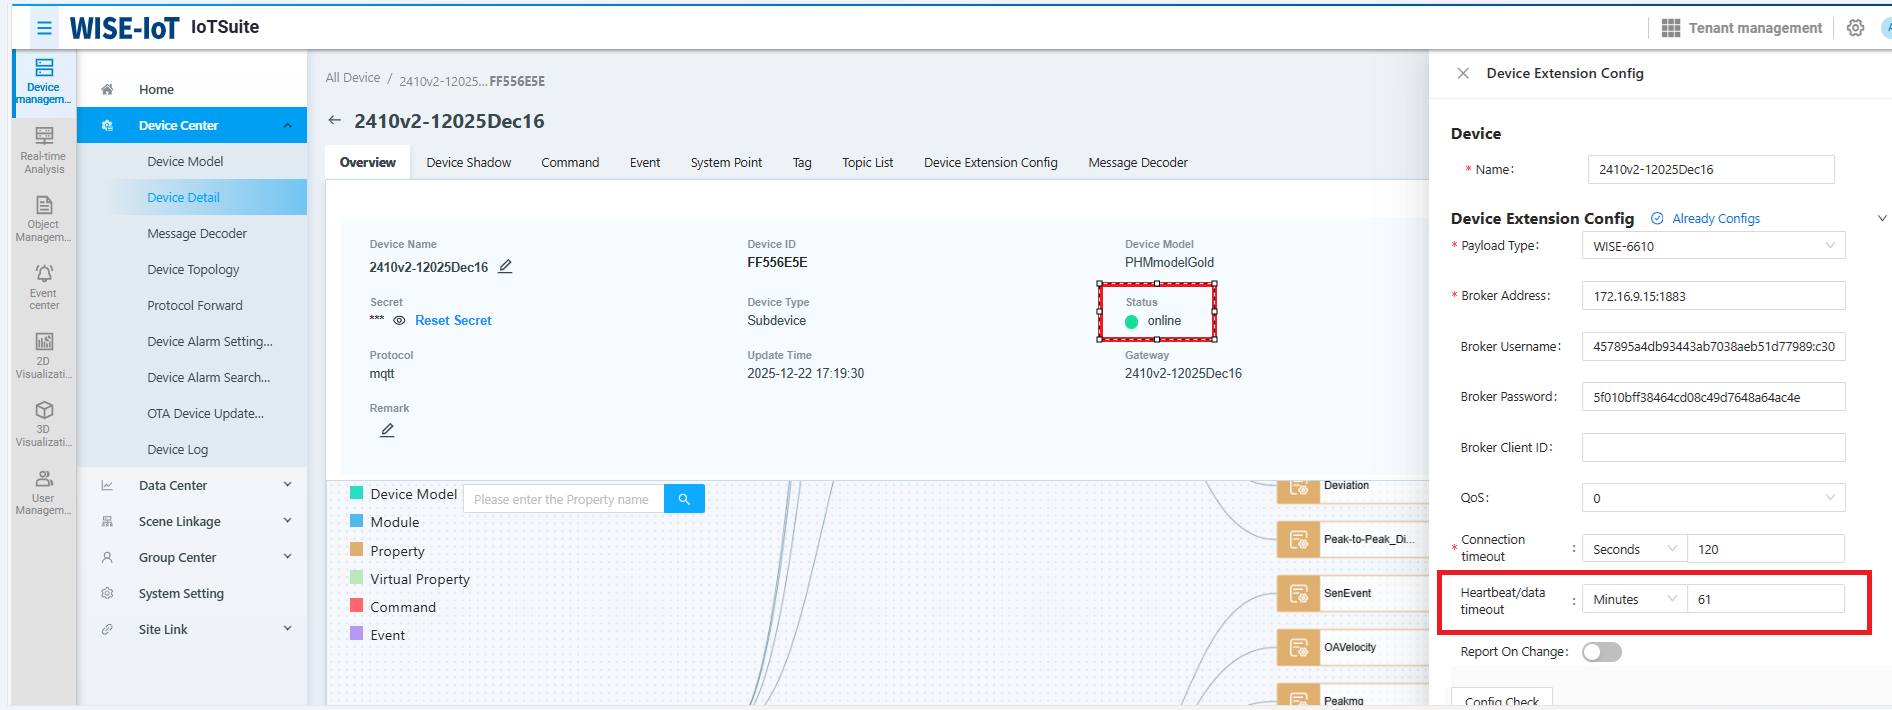Switch to Topic List tab
Screen dimensions: 1892x710
click(867, 162)
